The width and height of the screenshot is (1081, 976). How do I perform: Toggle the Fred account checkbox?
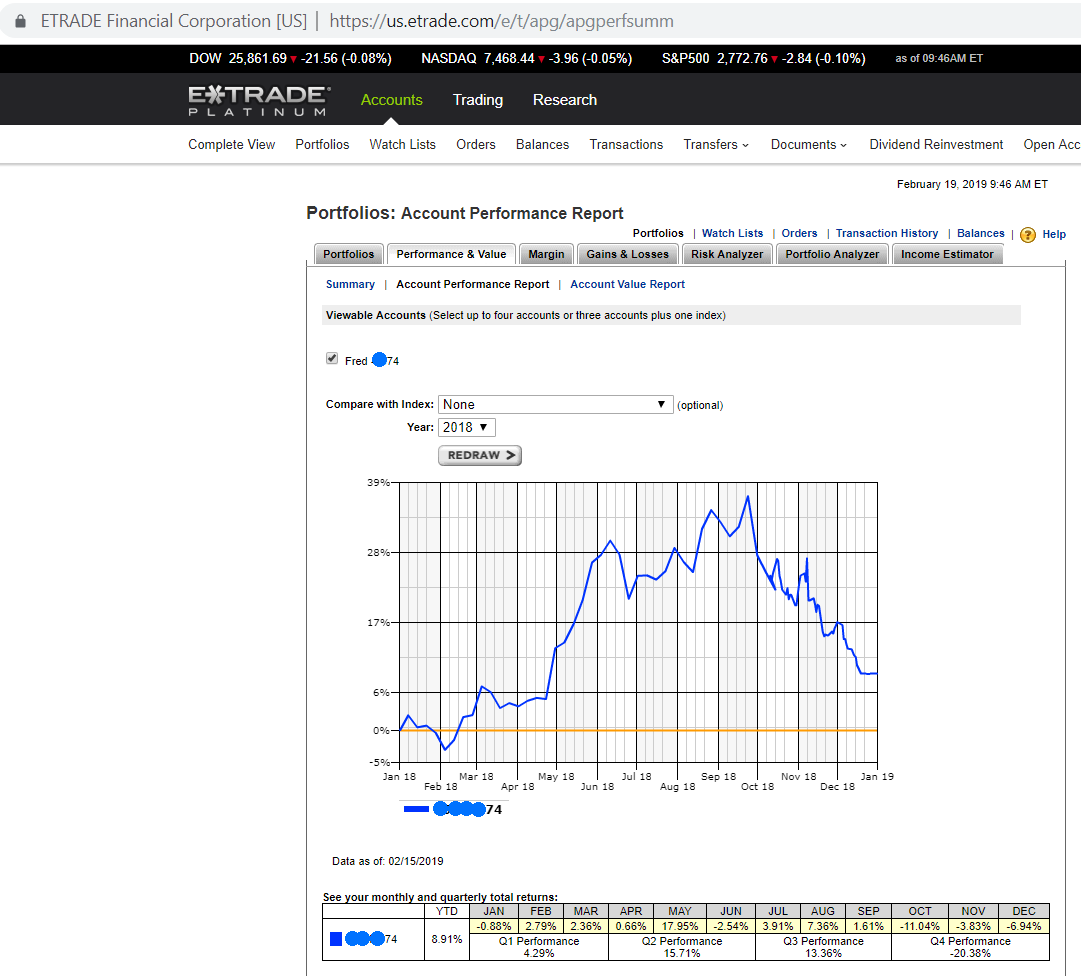pos(332,359)
